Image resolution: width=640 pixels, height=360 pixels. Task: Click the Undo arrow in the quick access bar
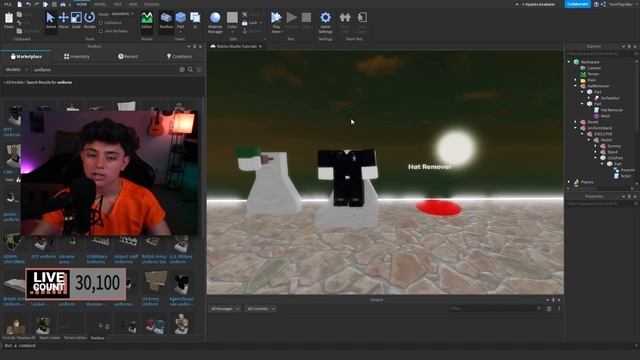pyautogui.click(x=28, y=4)
